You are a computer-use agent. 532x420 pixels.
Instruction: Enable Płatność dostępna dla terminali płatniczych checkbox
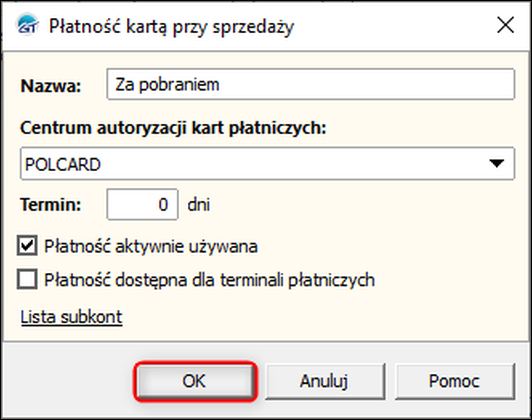click(27, 280)
